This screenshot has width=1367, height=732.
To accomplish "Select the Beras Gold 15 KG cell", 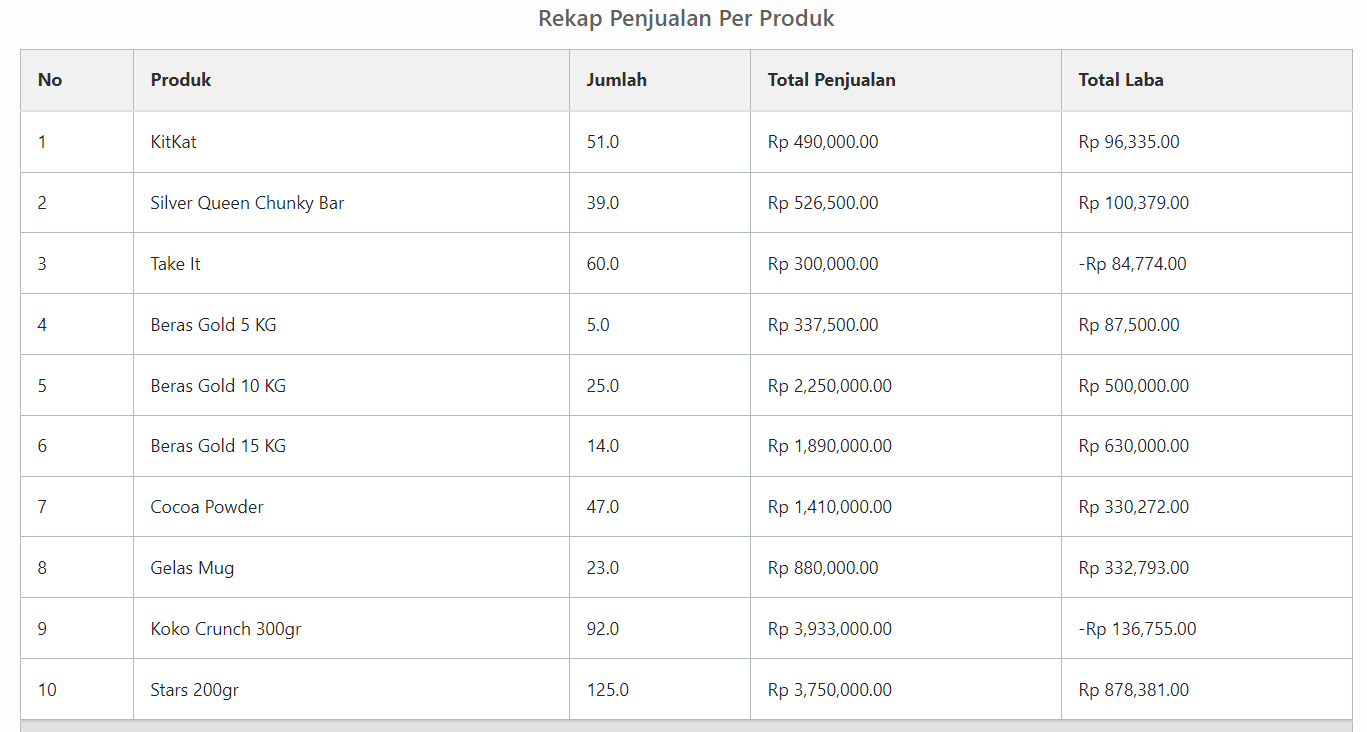I will pyautogui.click(x=218, y=446).
